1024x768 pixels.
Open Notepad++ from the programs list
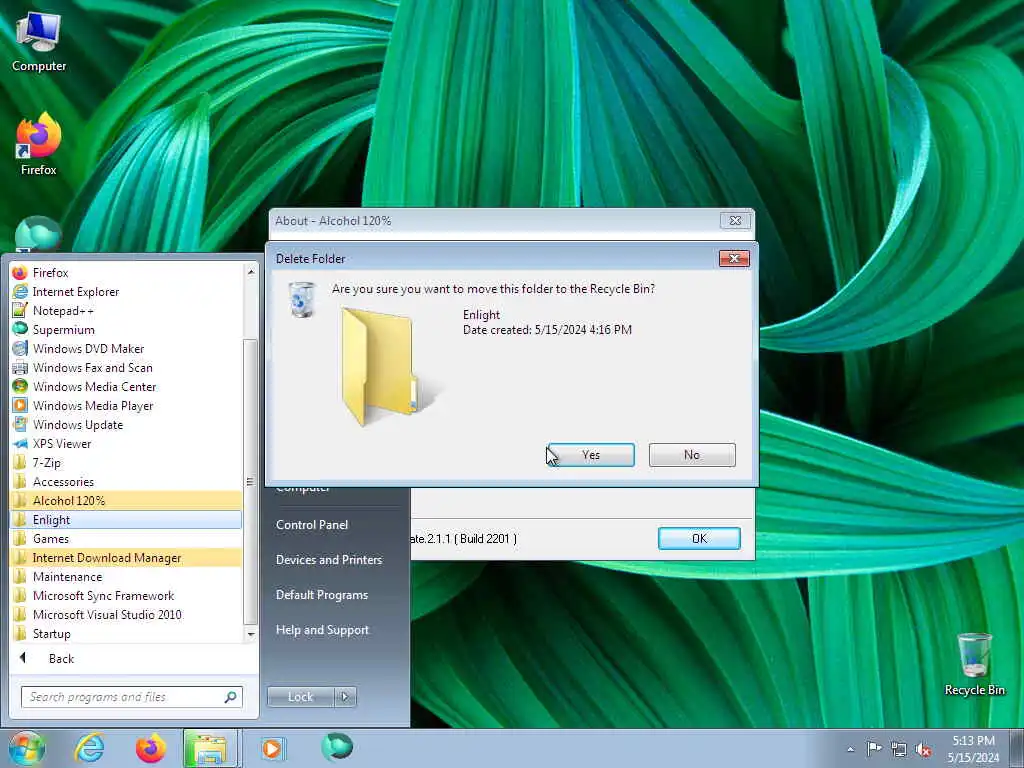click(x=127, y=311)
